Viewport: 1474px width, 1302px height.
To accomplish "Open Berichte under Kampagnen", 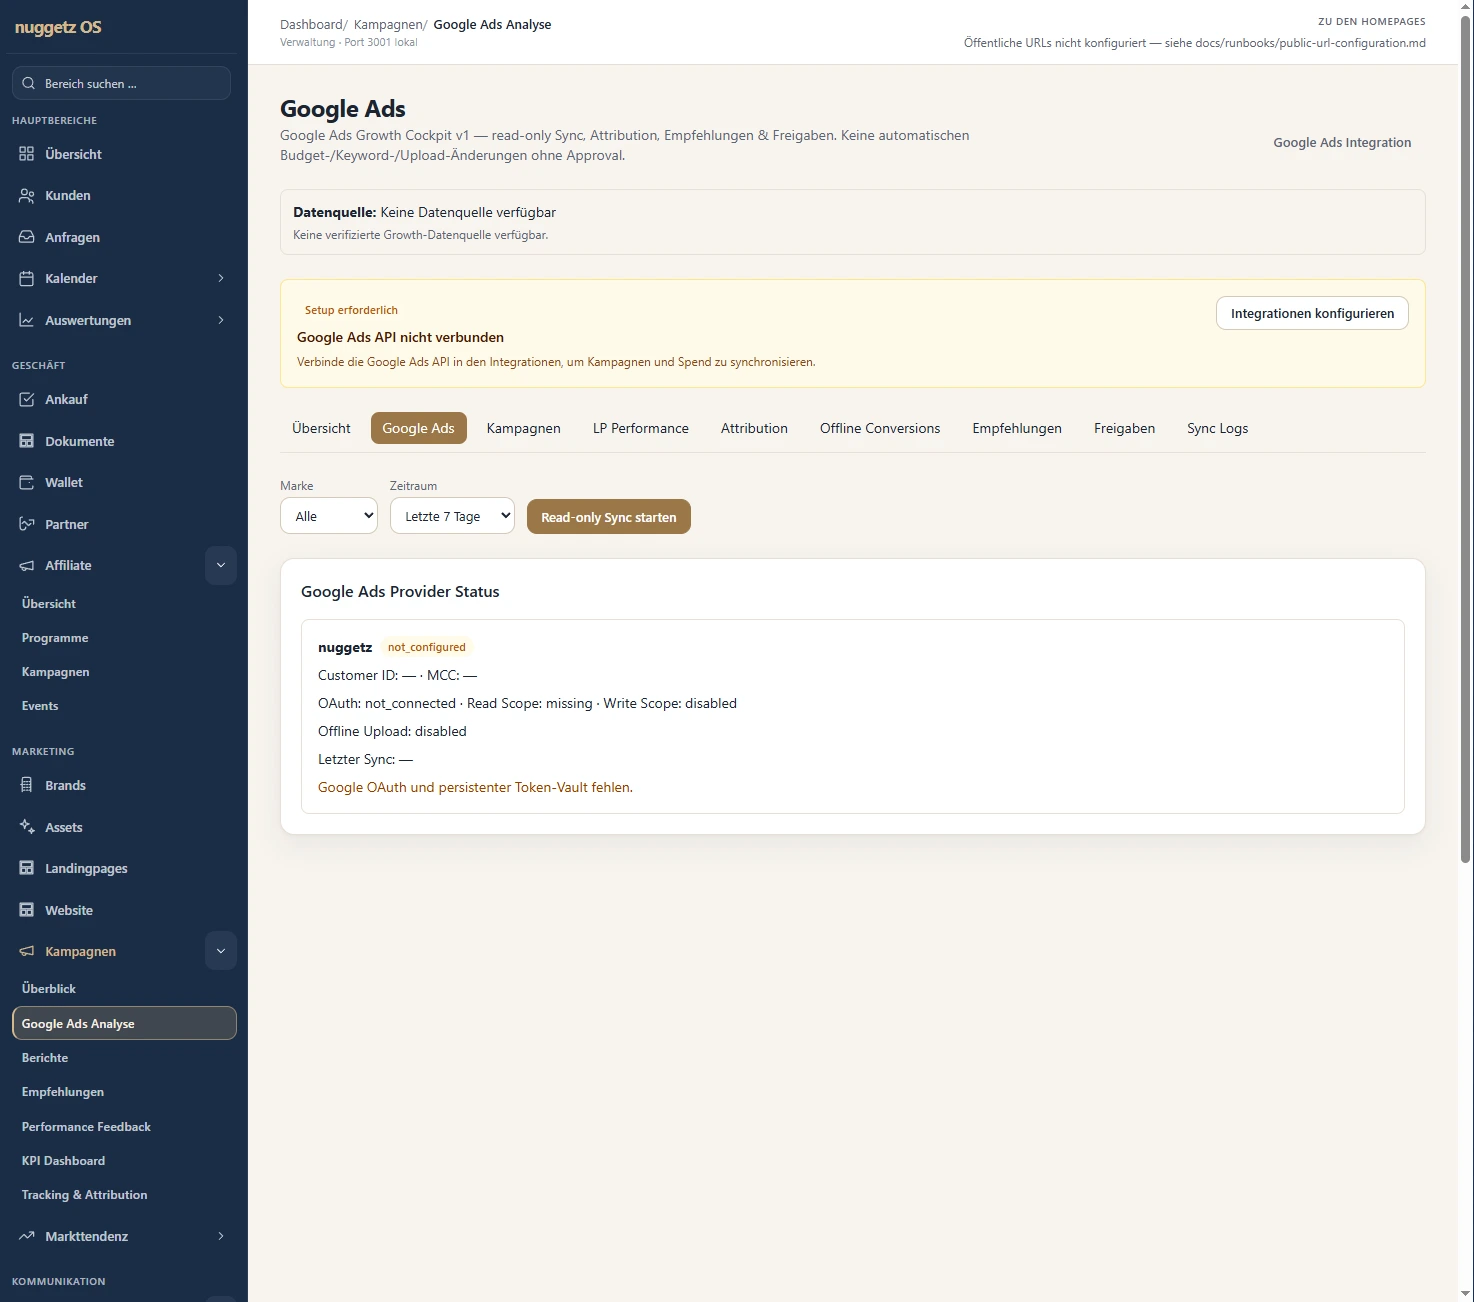I will coord(45,1058).
